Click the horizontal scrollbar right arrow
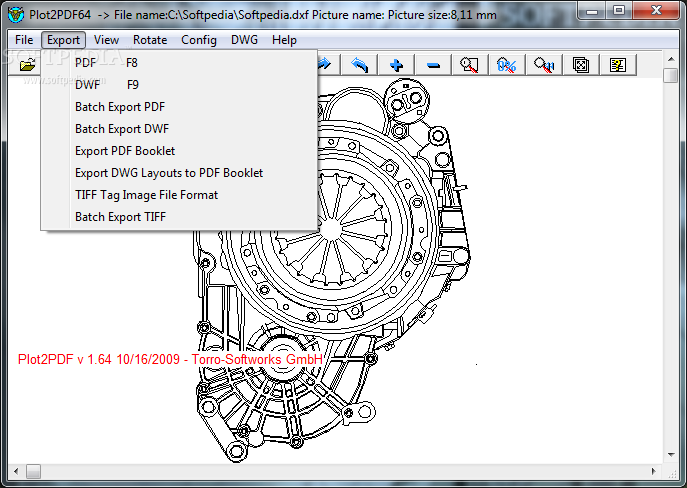The image size is (687, 488). [x=654, y=471]
